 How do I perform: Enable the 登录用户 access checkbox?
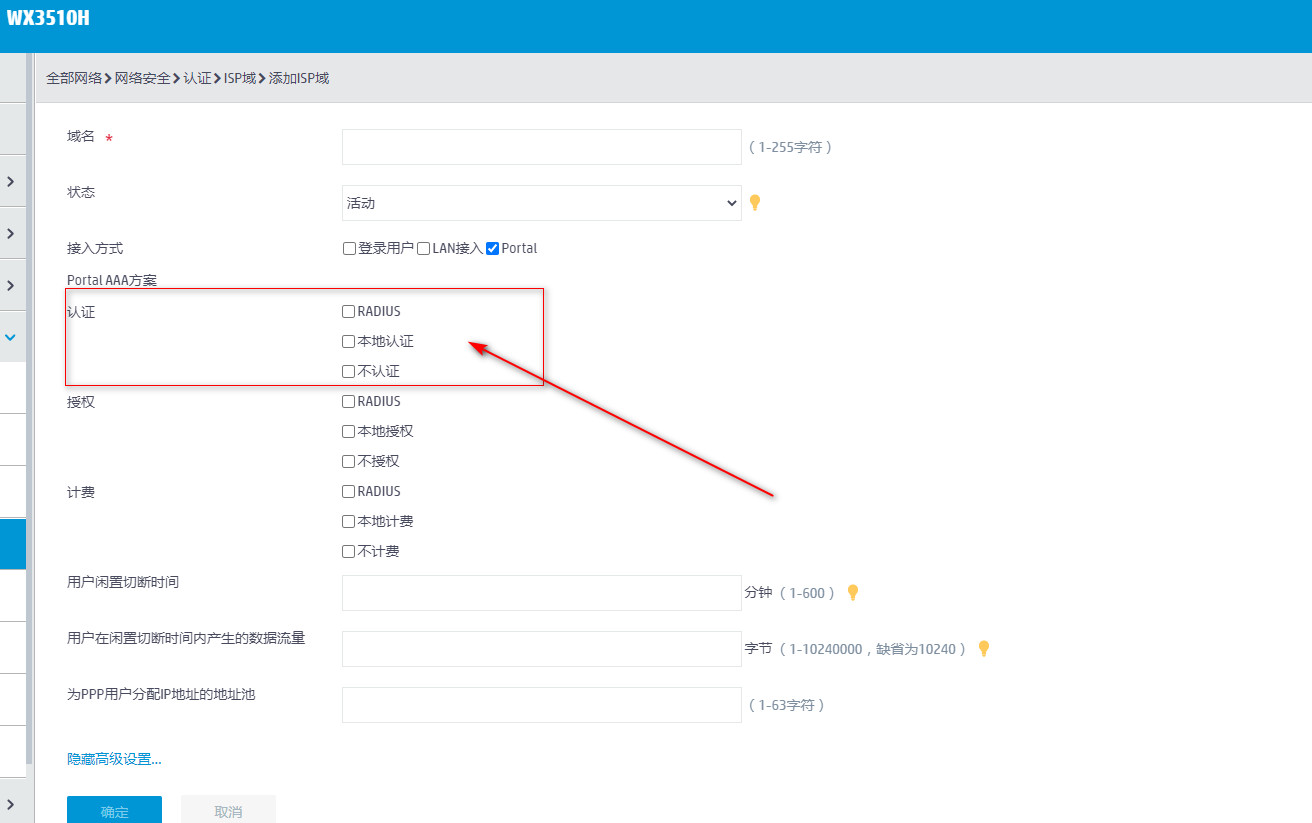tap(349, 248)
